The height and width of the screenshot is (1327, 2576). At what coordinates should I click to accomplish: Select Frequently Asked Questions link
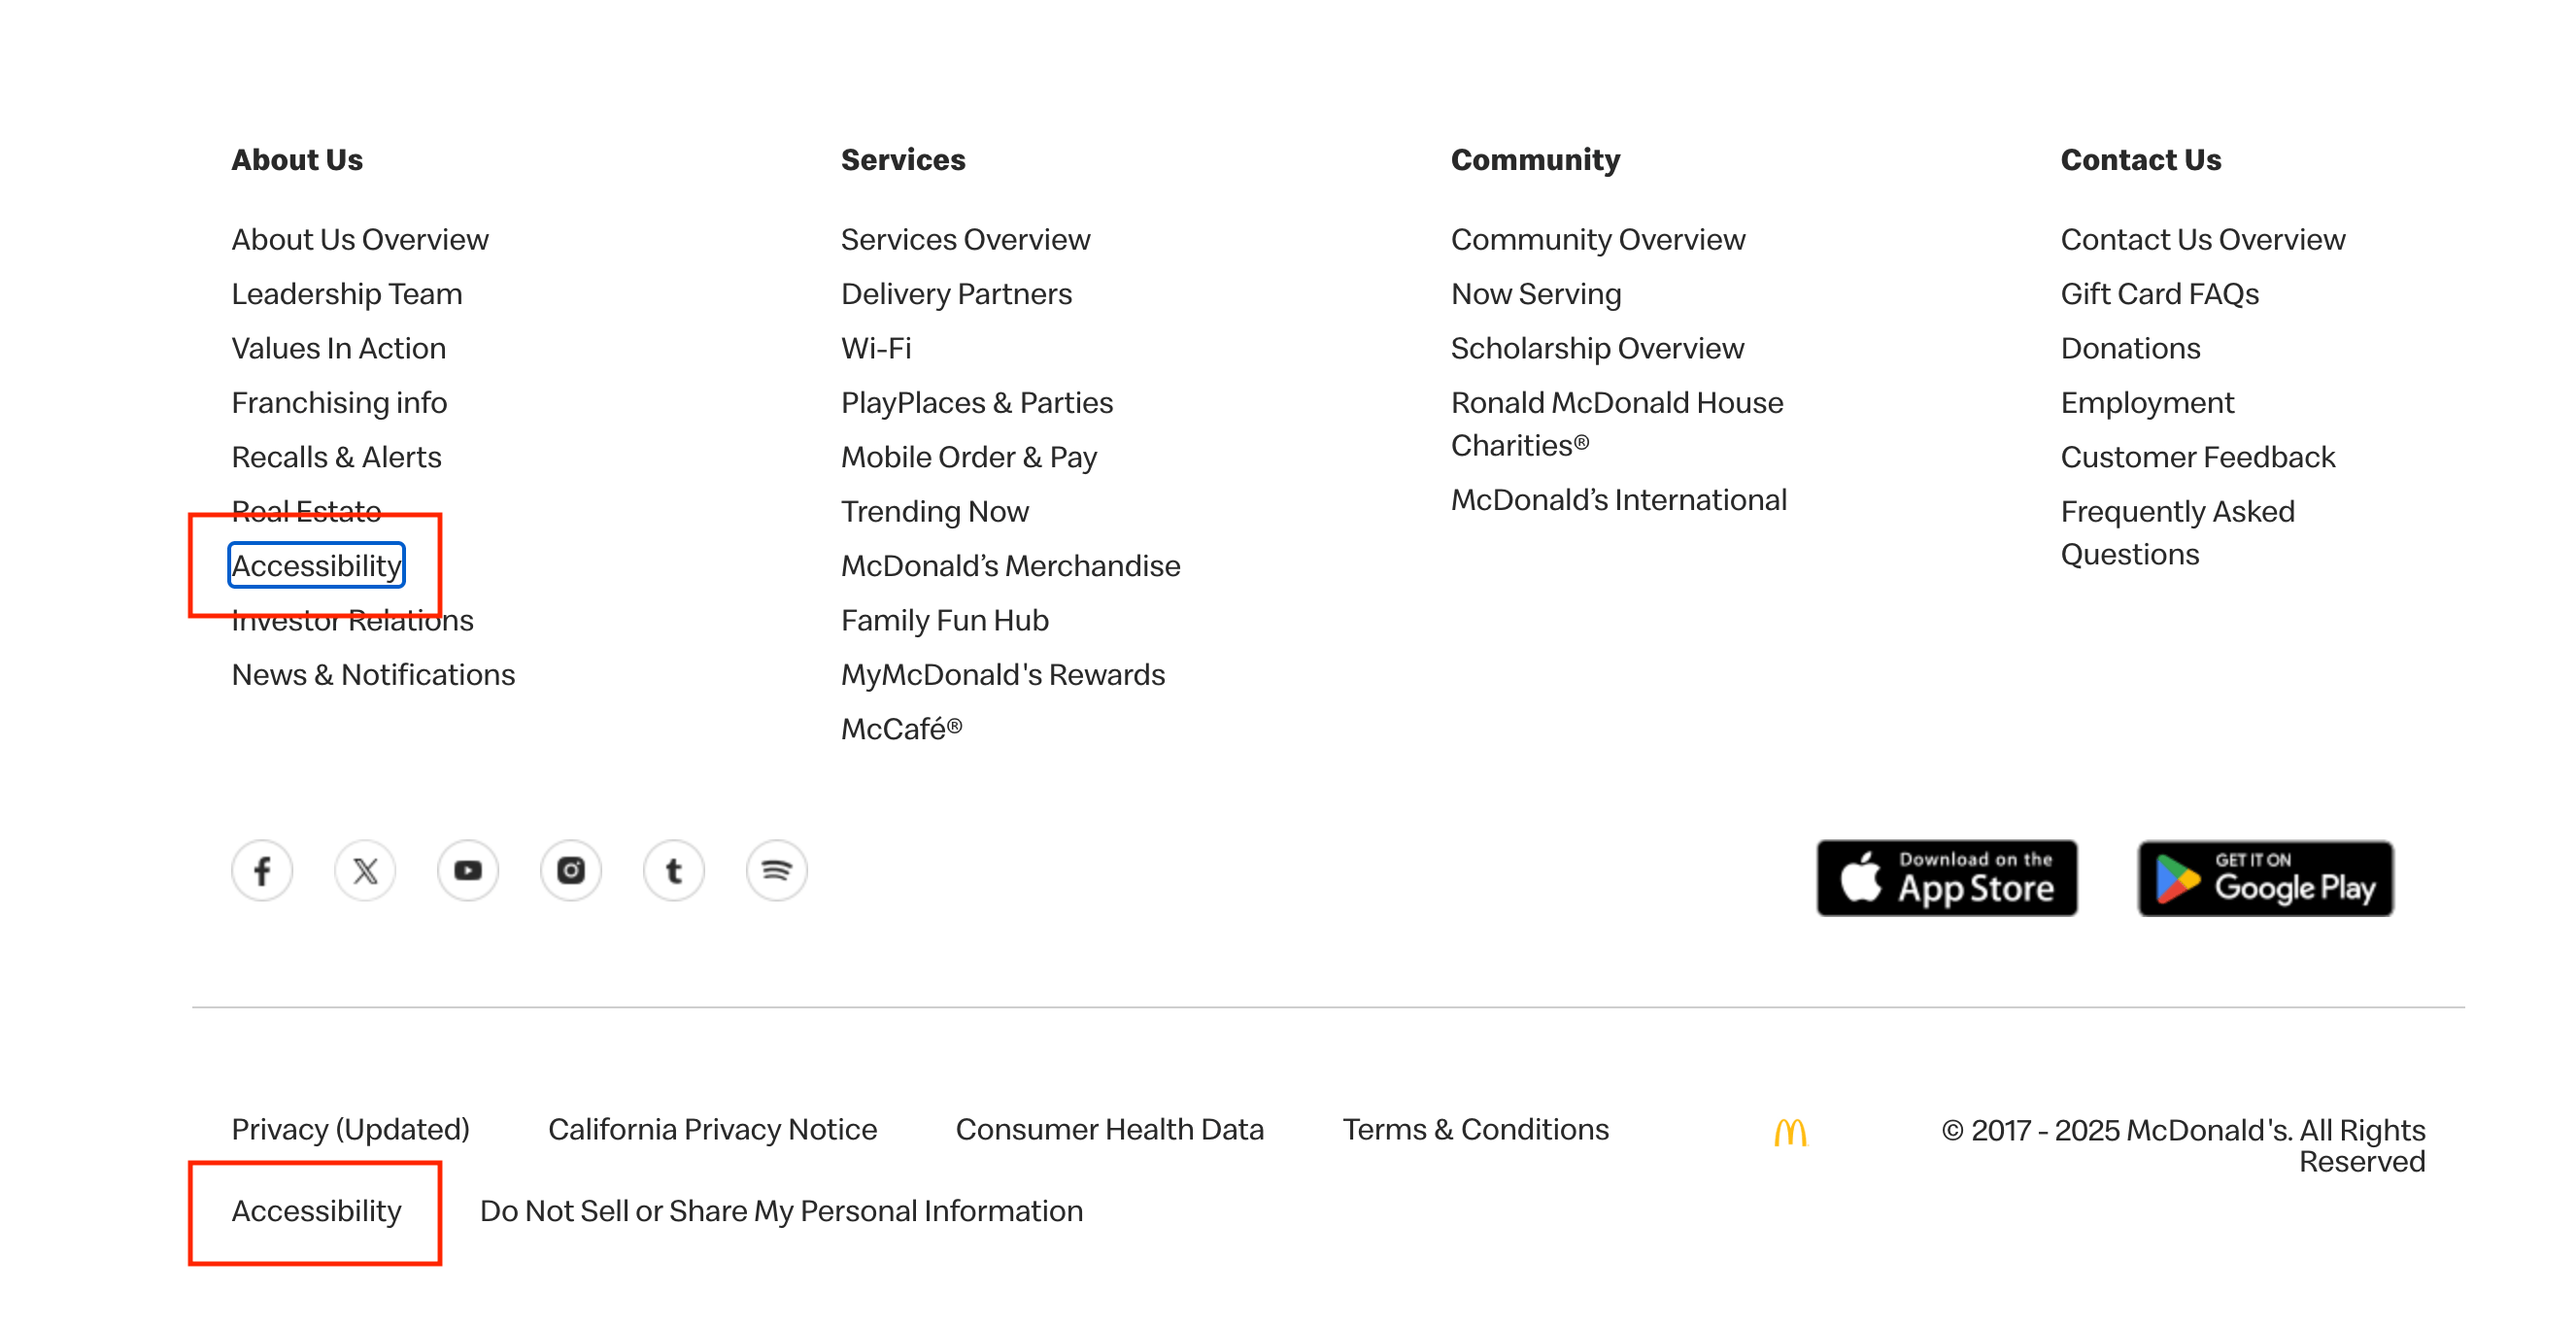[x=2176, y=532]
